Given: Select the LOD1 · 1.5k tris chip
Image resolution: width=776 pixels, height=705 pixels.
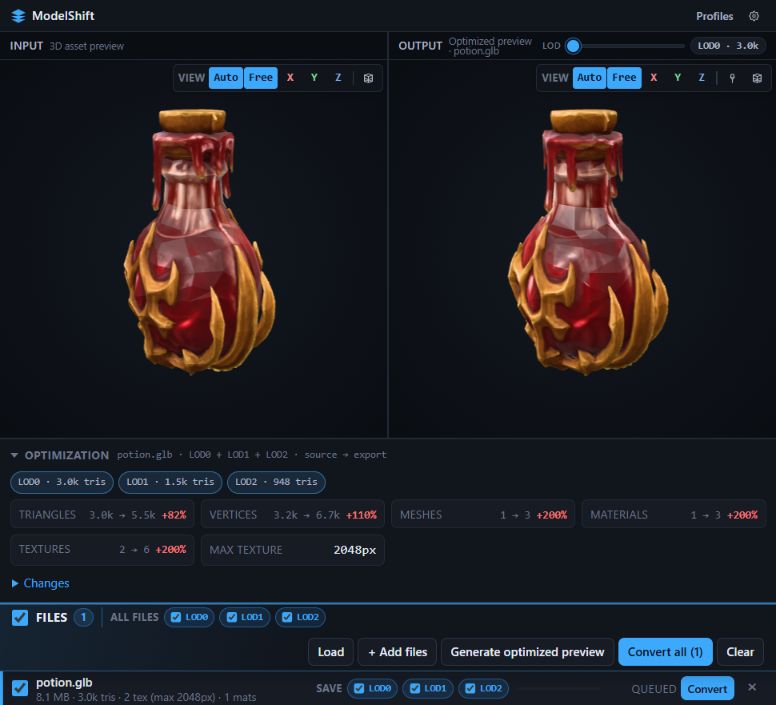Looking at the screenshot, I should point(170,482).
